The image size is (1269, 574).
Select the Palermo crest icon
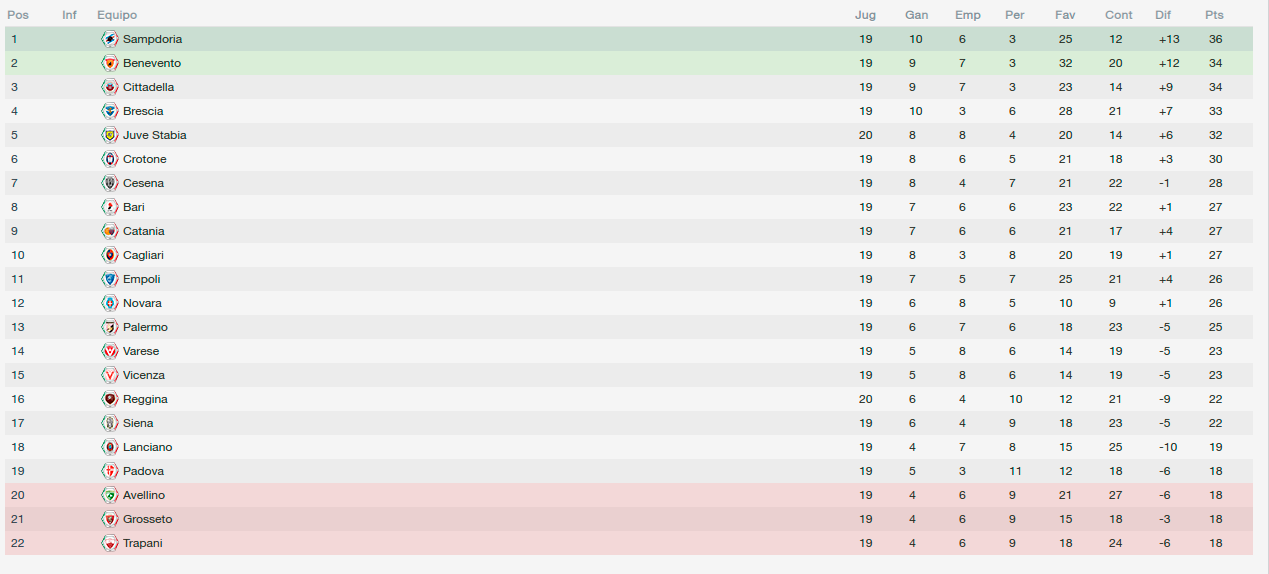pyautogui.click(x=110, y=327)
